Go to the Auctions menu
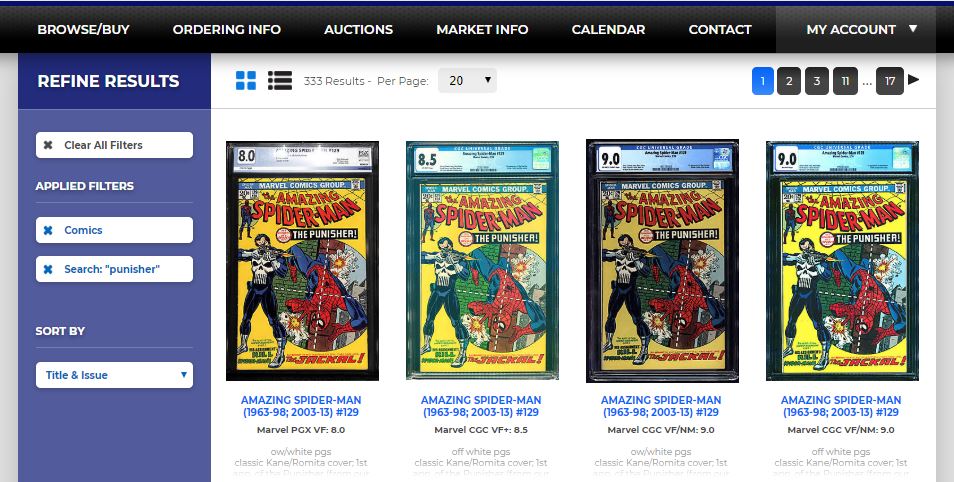 (358, 29)
